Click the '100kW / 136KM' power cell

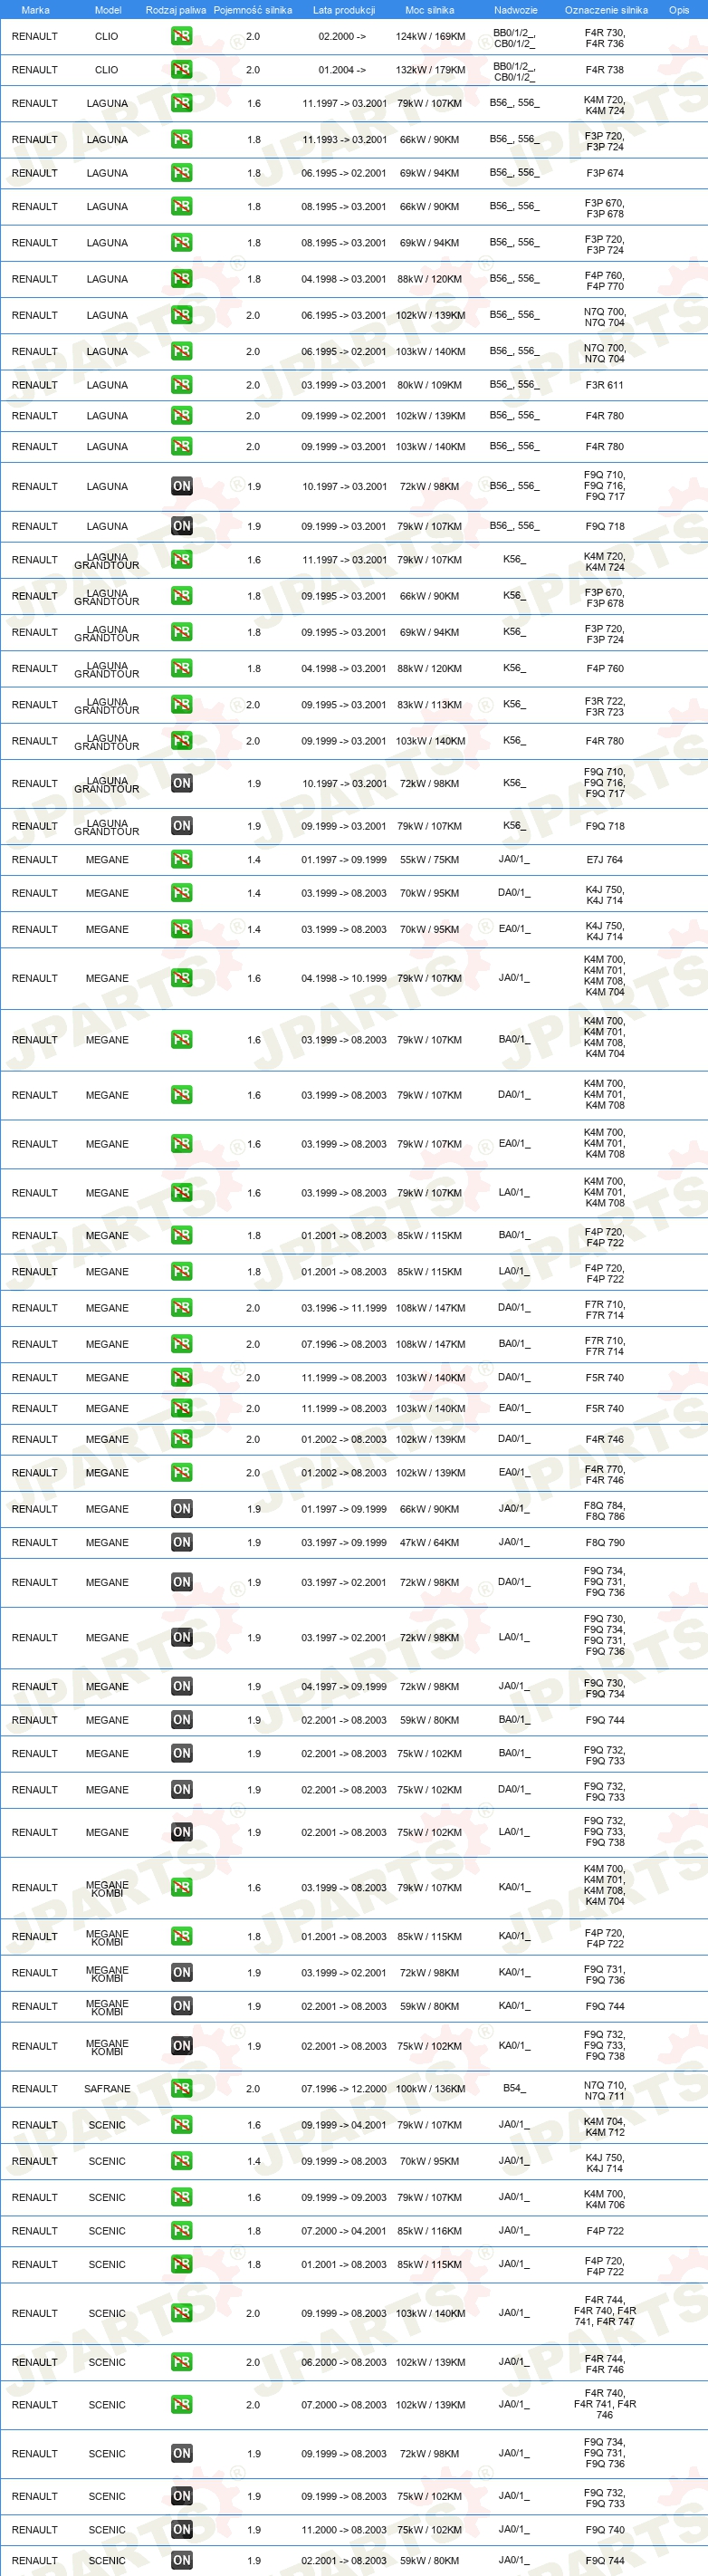[430, 2089]
